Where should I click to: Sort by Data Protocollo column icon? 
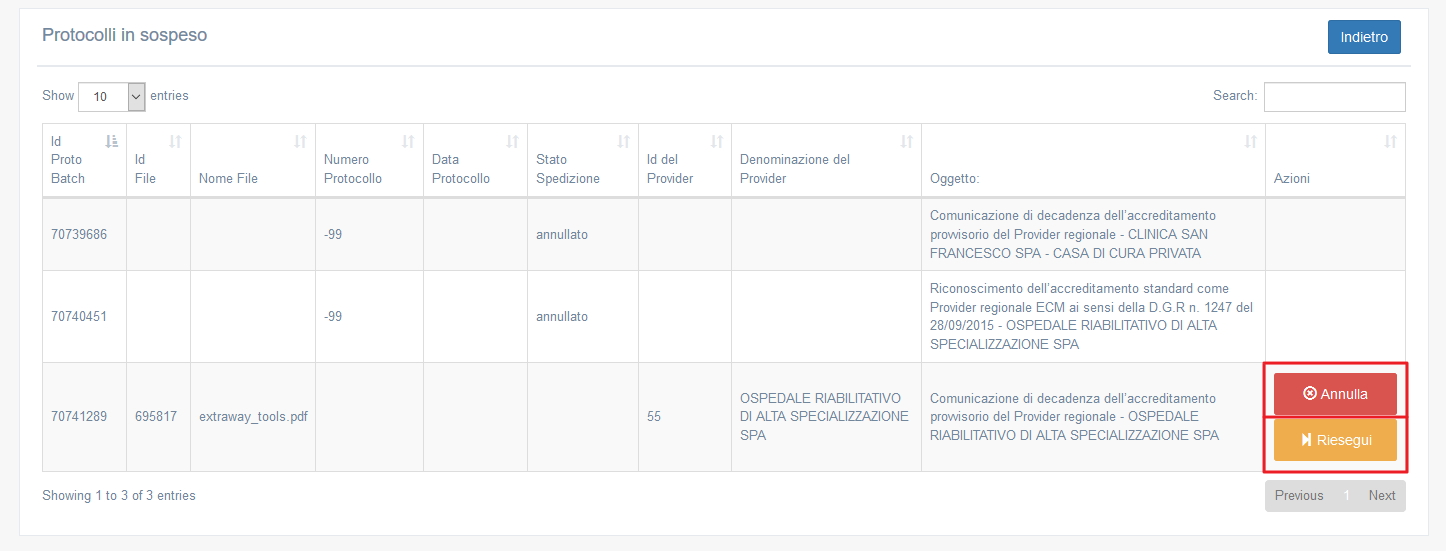[512, 142]
